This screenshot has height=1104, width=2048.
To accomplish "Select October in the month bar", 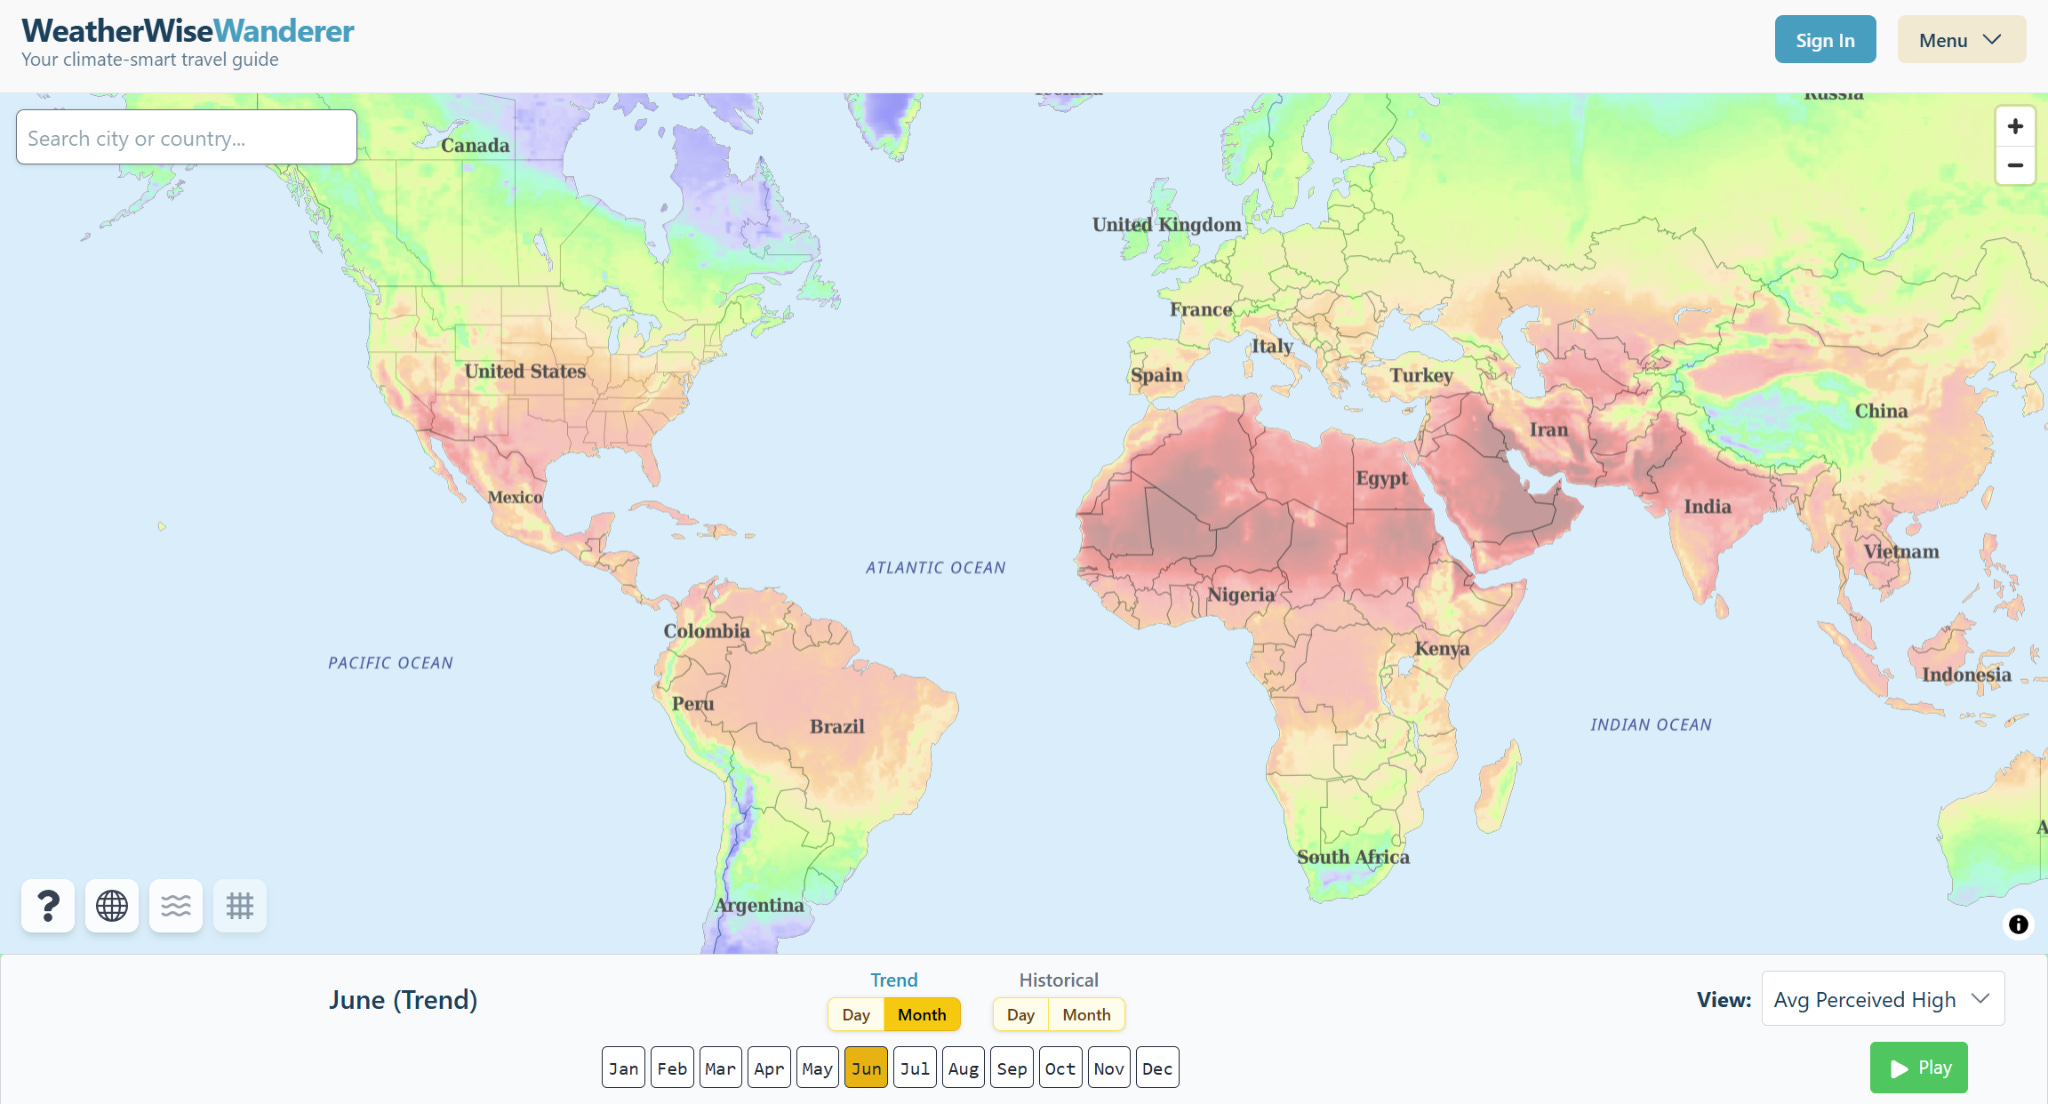I will pos(1061,1068).
